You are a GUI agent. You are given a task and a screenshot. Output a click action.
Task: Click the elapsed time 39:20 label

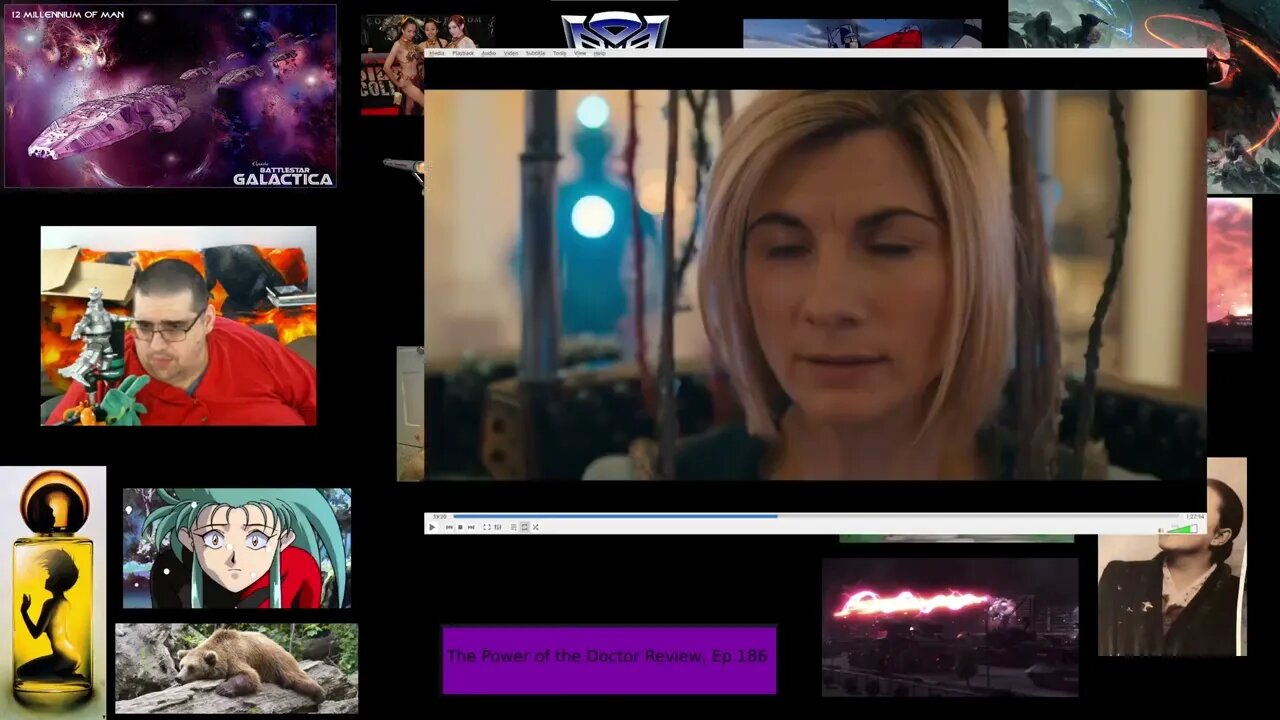point(440,516)
